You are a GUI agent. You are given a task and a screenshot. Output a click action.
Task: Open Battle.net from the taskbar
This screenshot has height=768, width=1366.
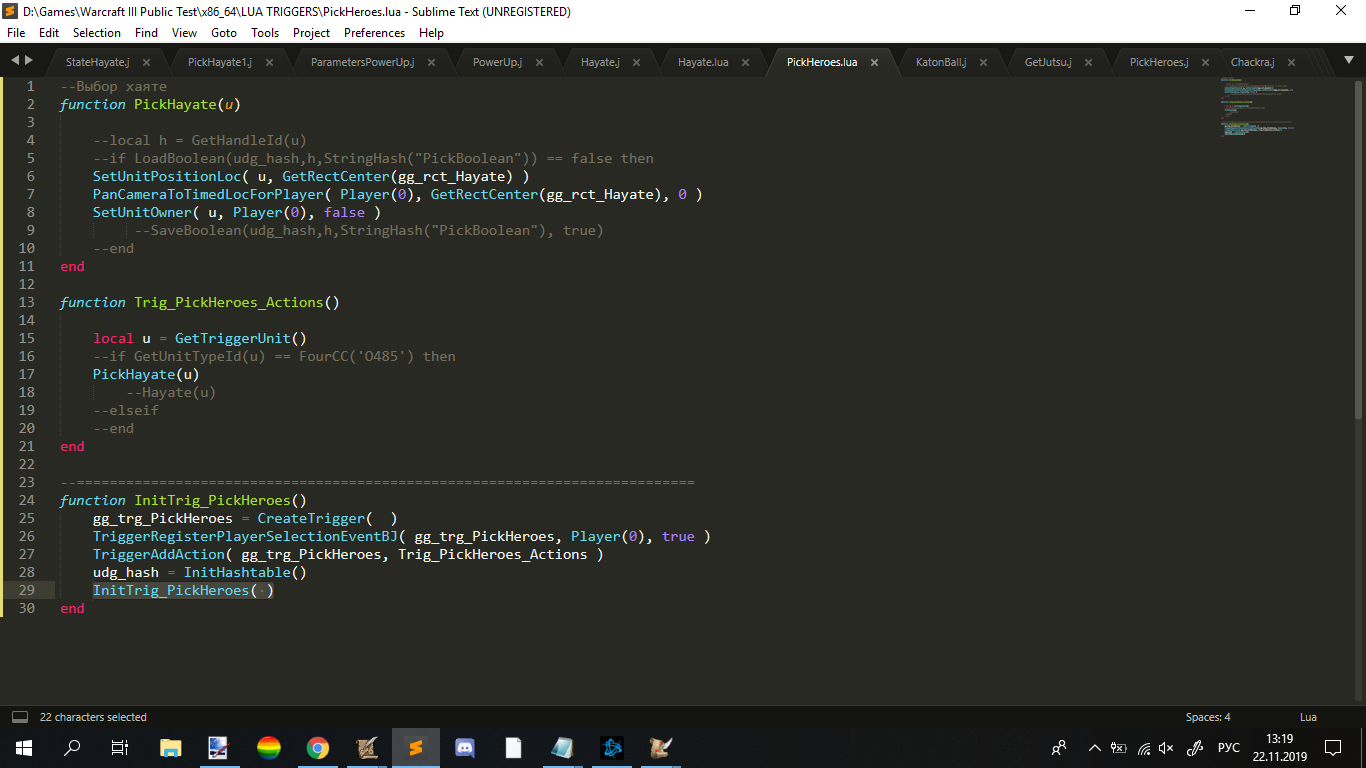click(x=612, y=747)
